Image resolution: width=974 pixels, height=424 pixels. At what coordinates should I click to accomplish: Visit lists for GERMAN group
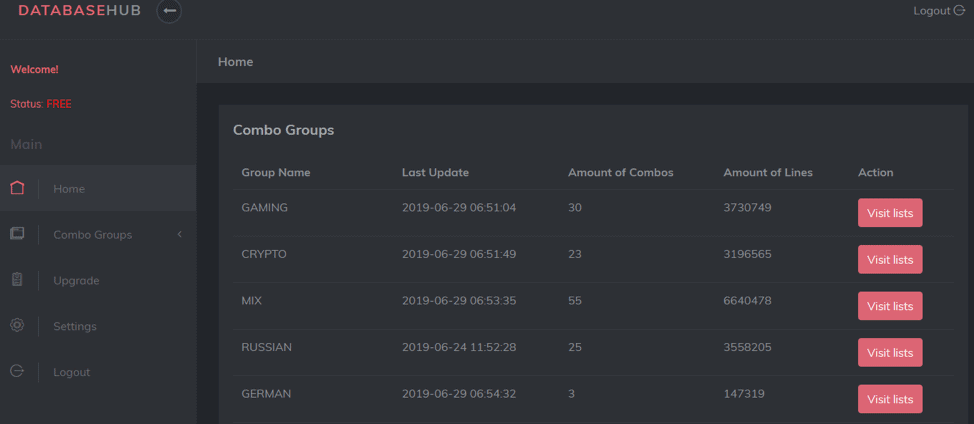890,399
